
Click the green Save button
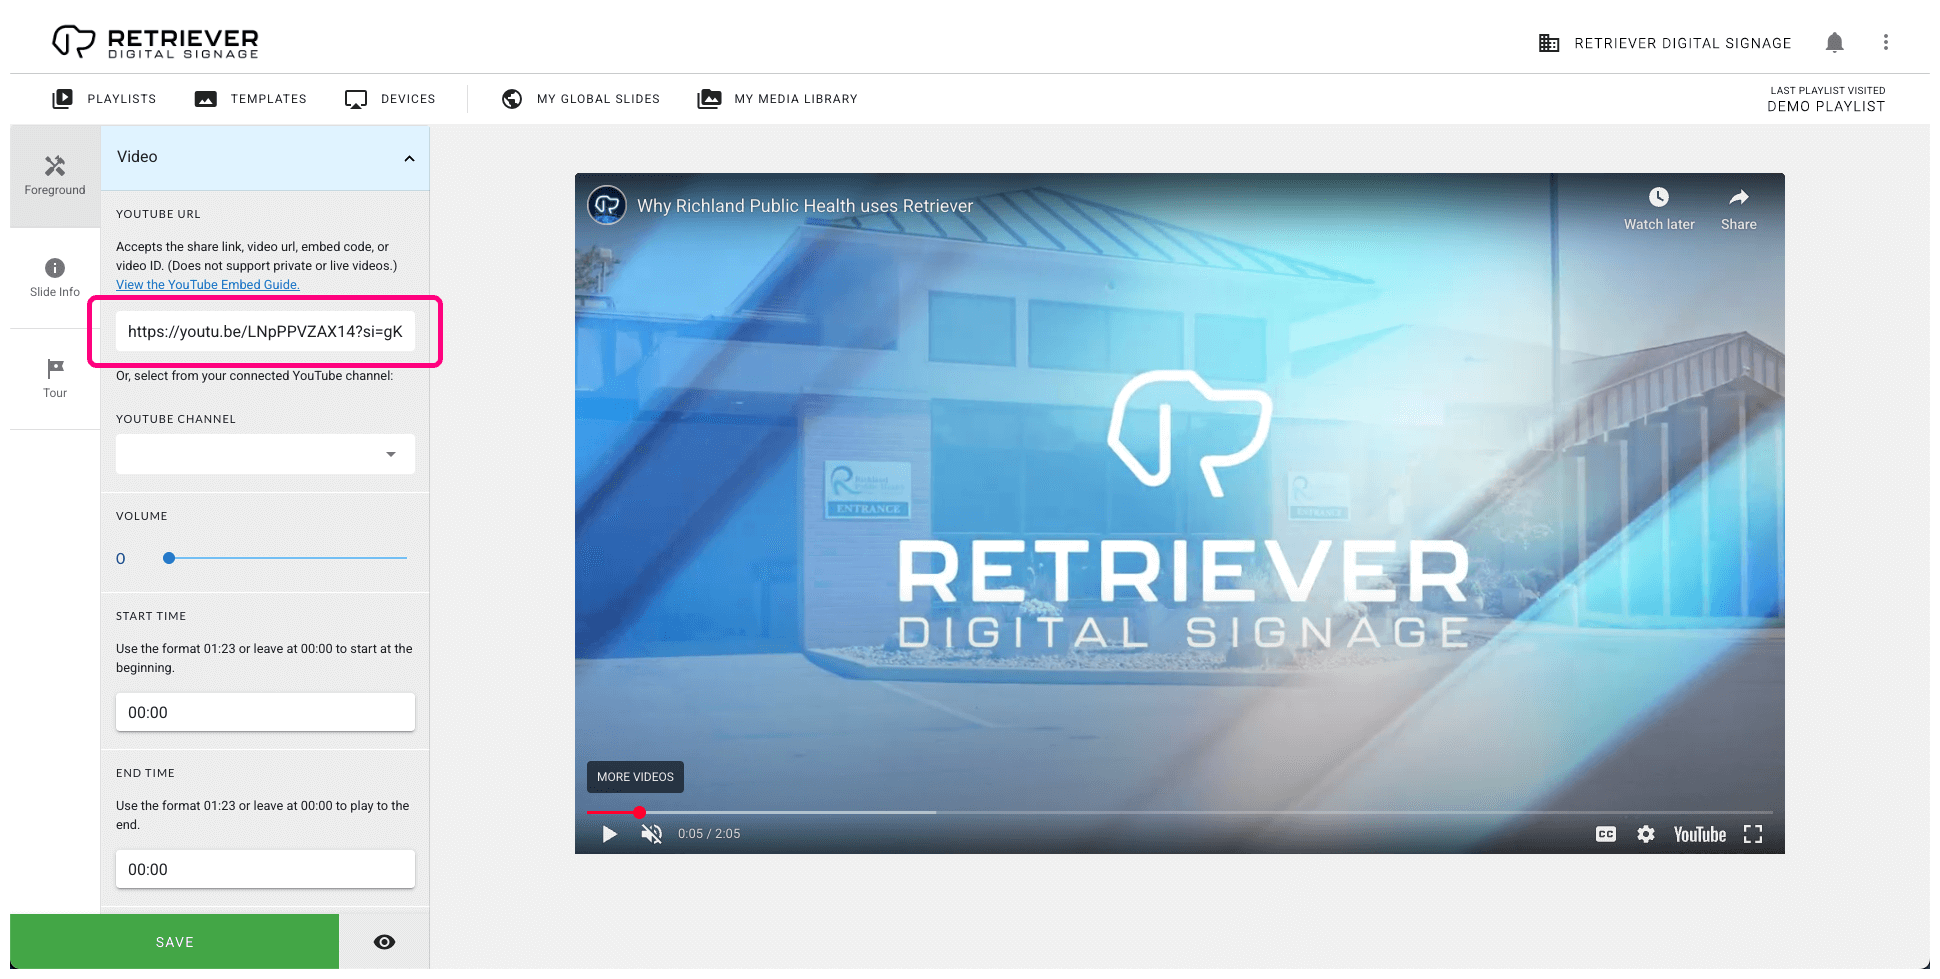[174, 942]
